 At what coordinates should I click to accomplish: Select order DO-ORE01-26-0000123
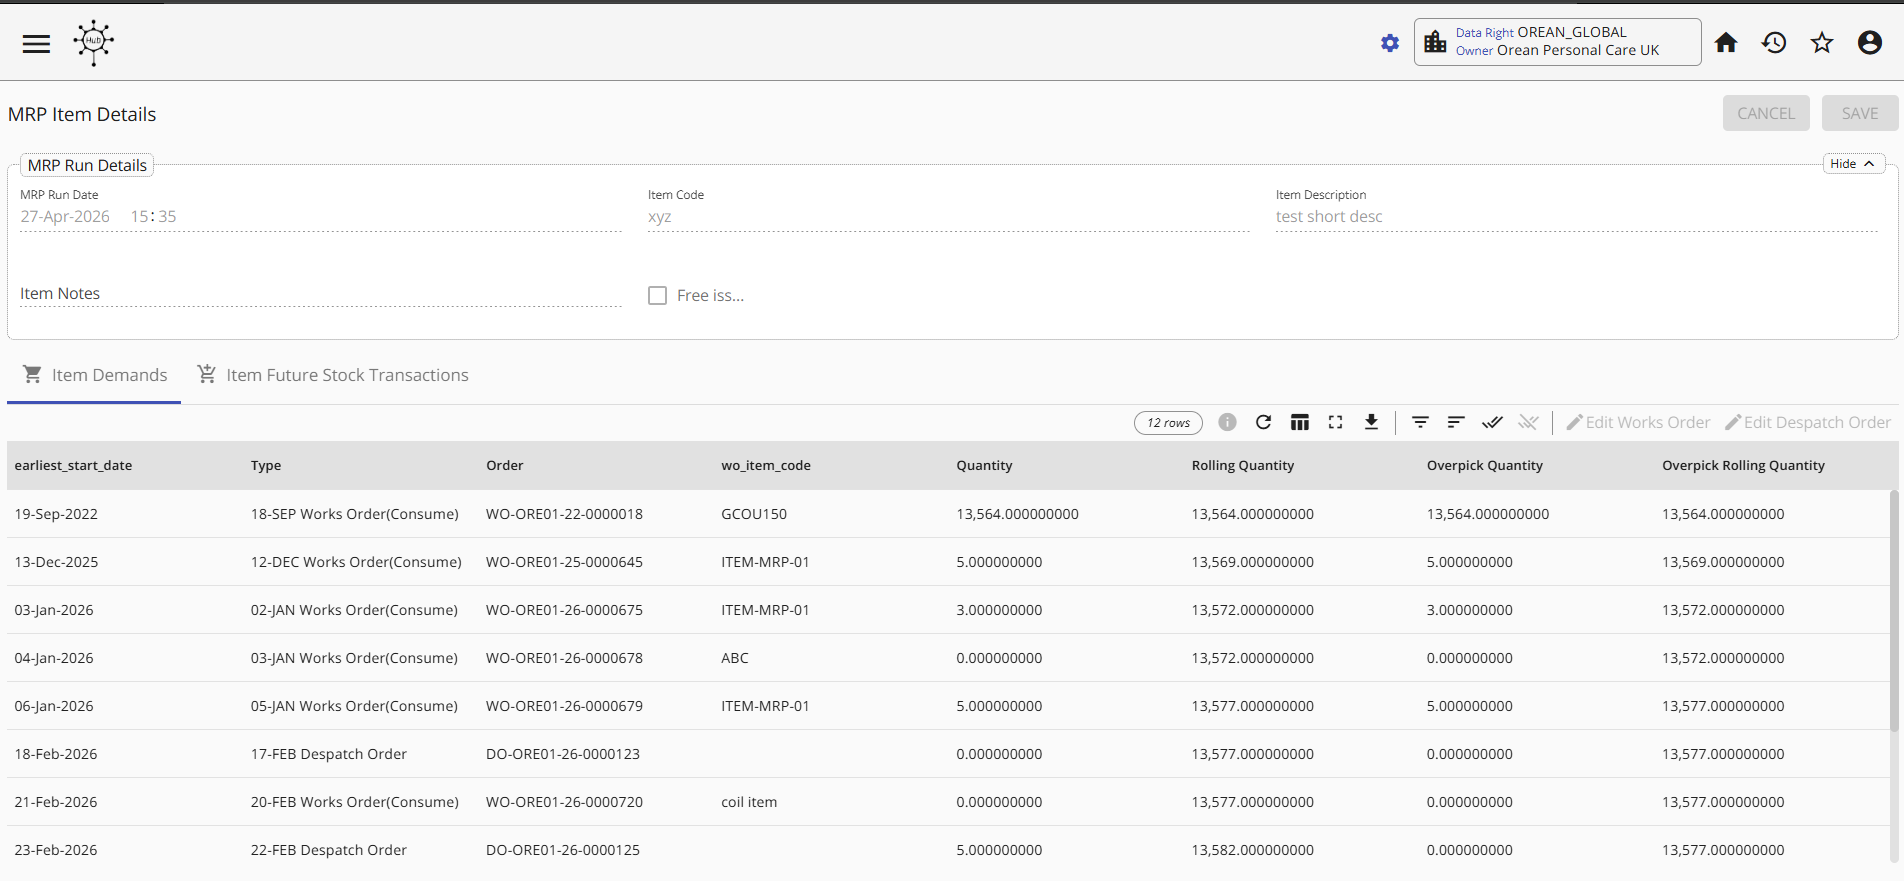tap(563, 754)
